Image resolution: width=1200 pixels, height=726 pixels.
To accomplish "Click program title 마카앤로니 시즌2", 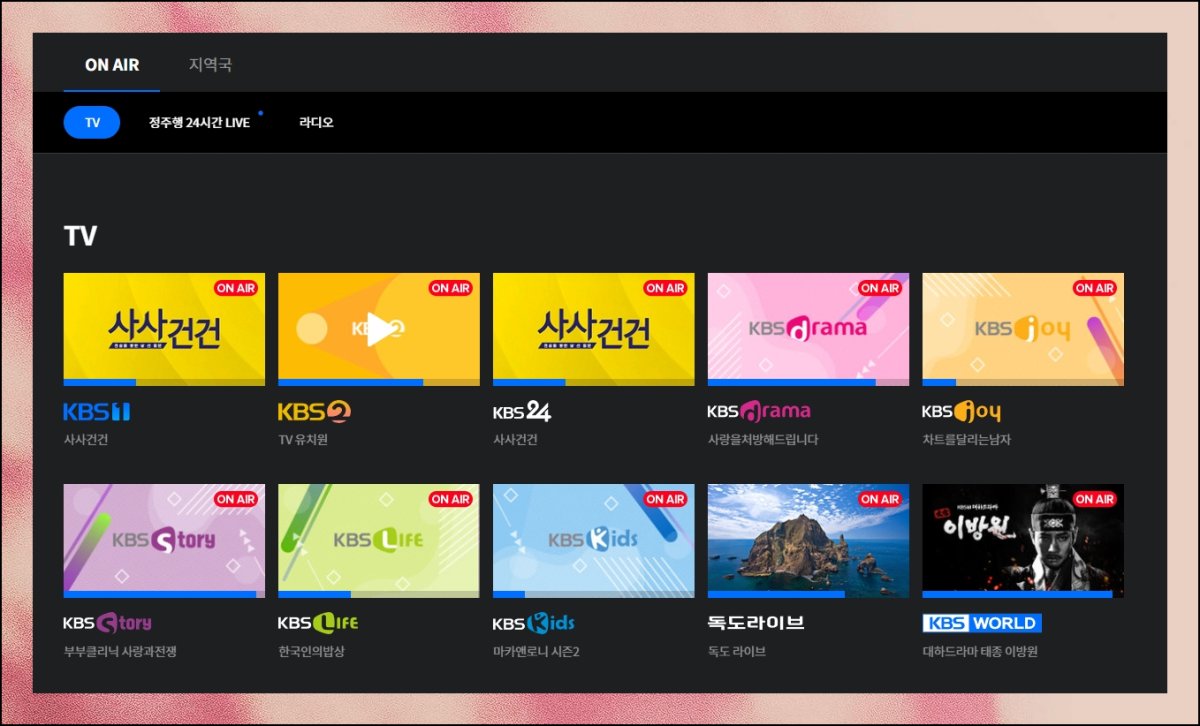I will point(537,651).
